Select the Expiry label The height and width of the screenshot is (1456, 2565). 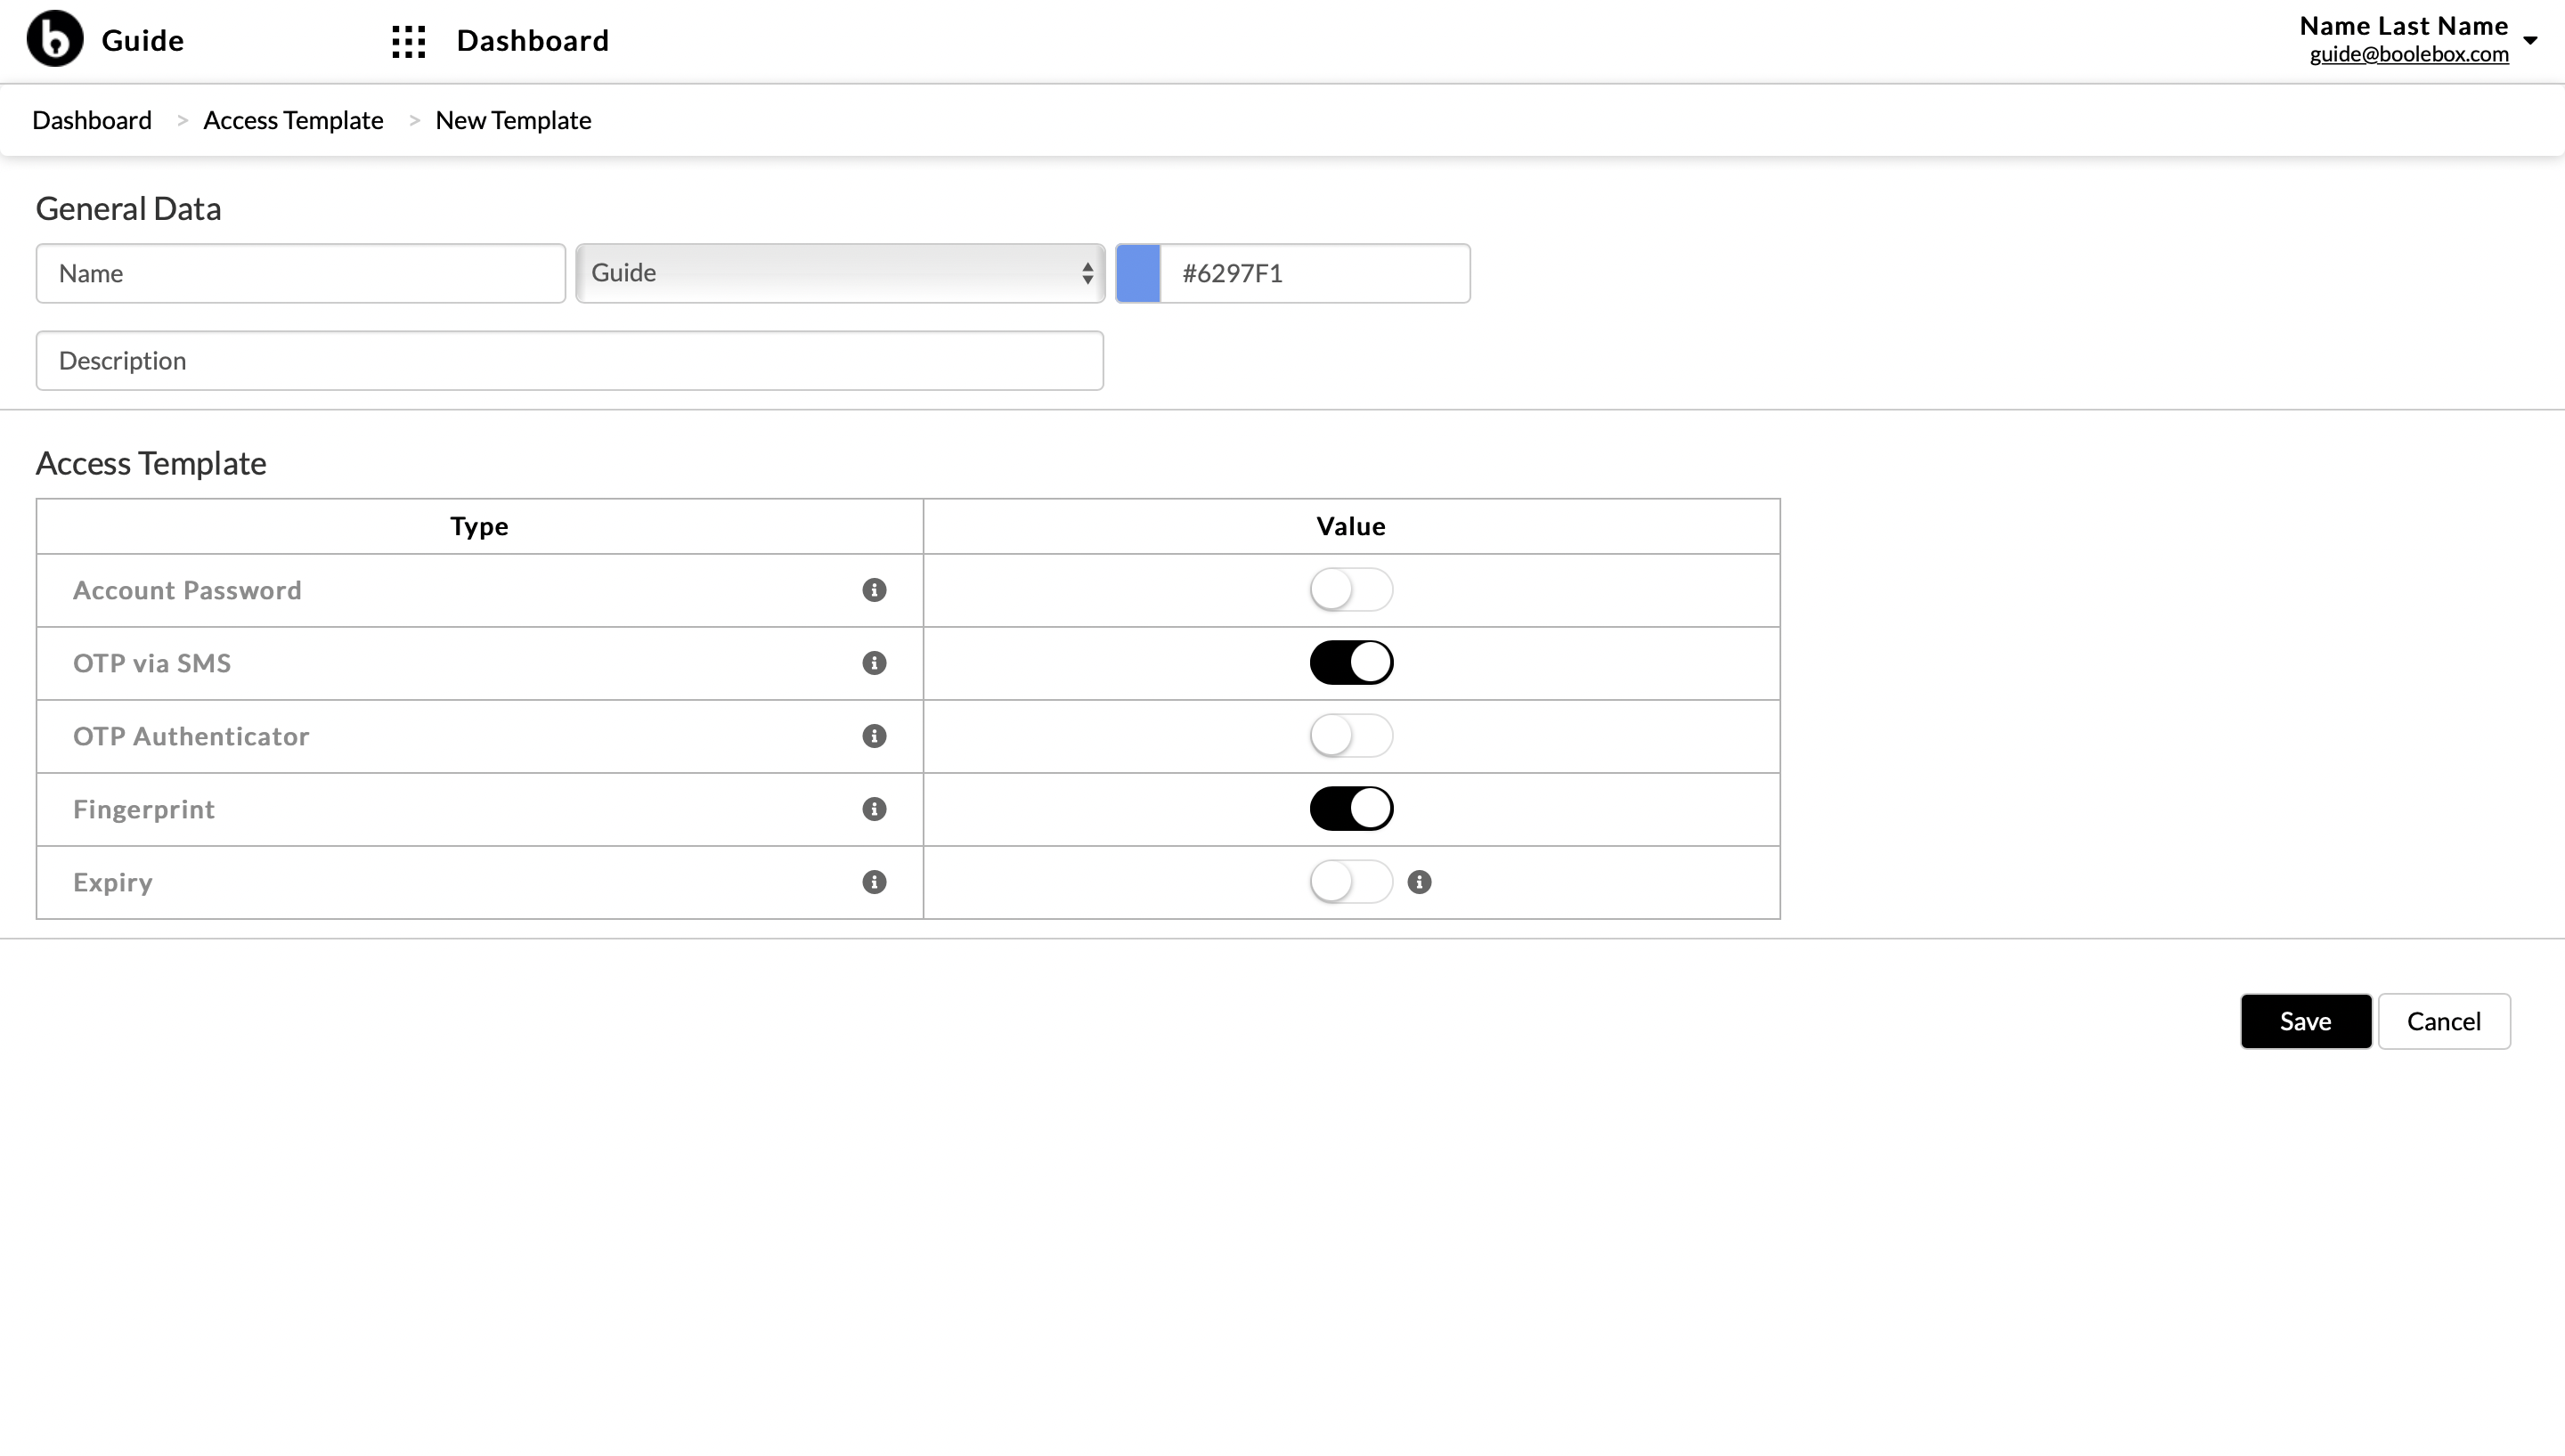pos(113,882)
